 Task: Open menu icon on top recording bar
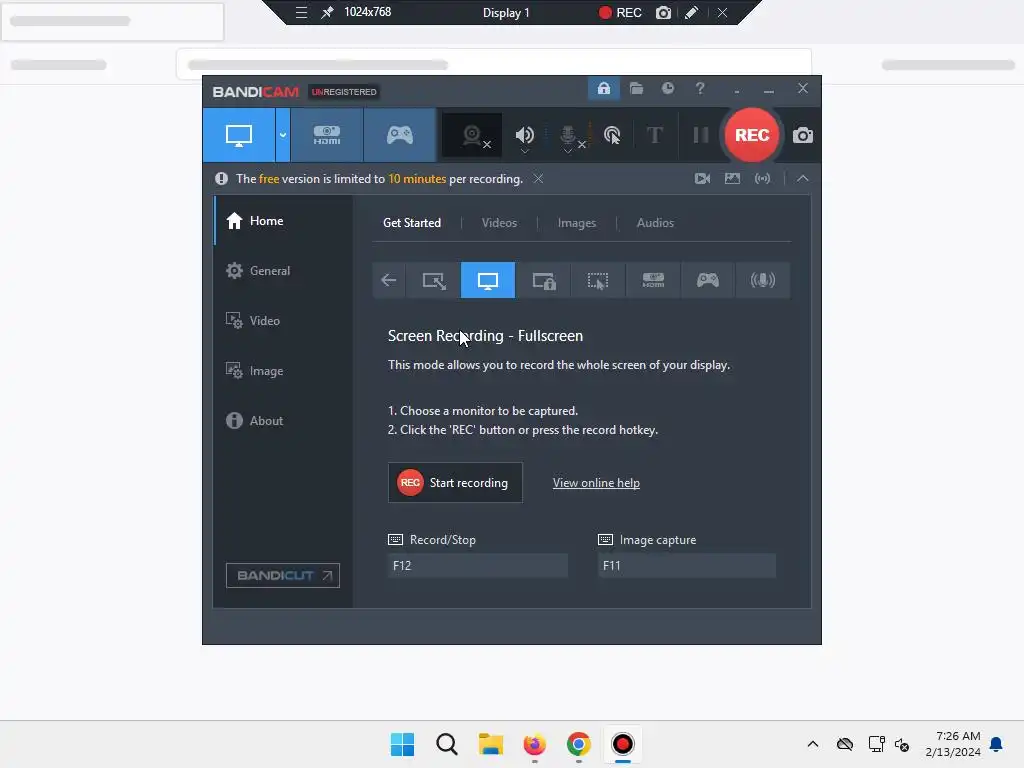pyautogui.click(x=301, y=12)
